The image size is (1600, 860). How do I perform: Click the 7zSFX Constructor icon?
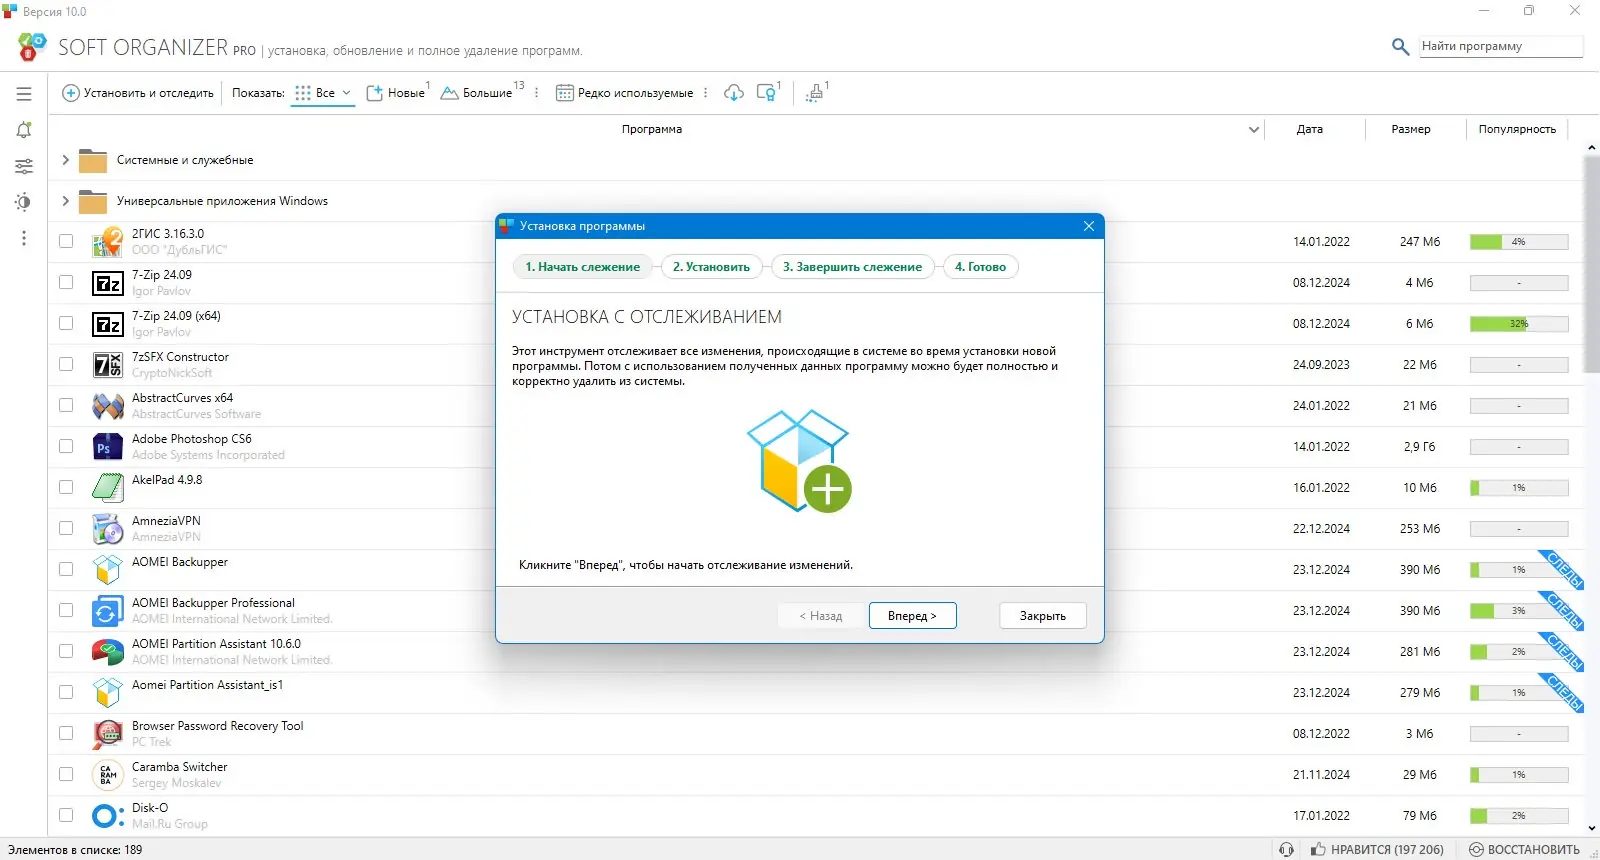[107, 365]
